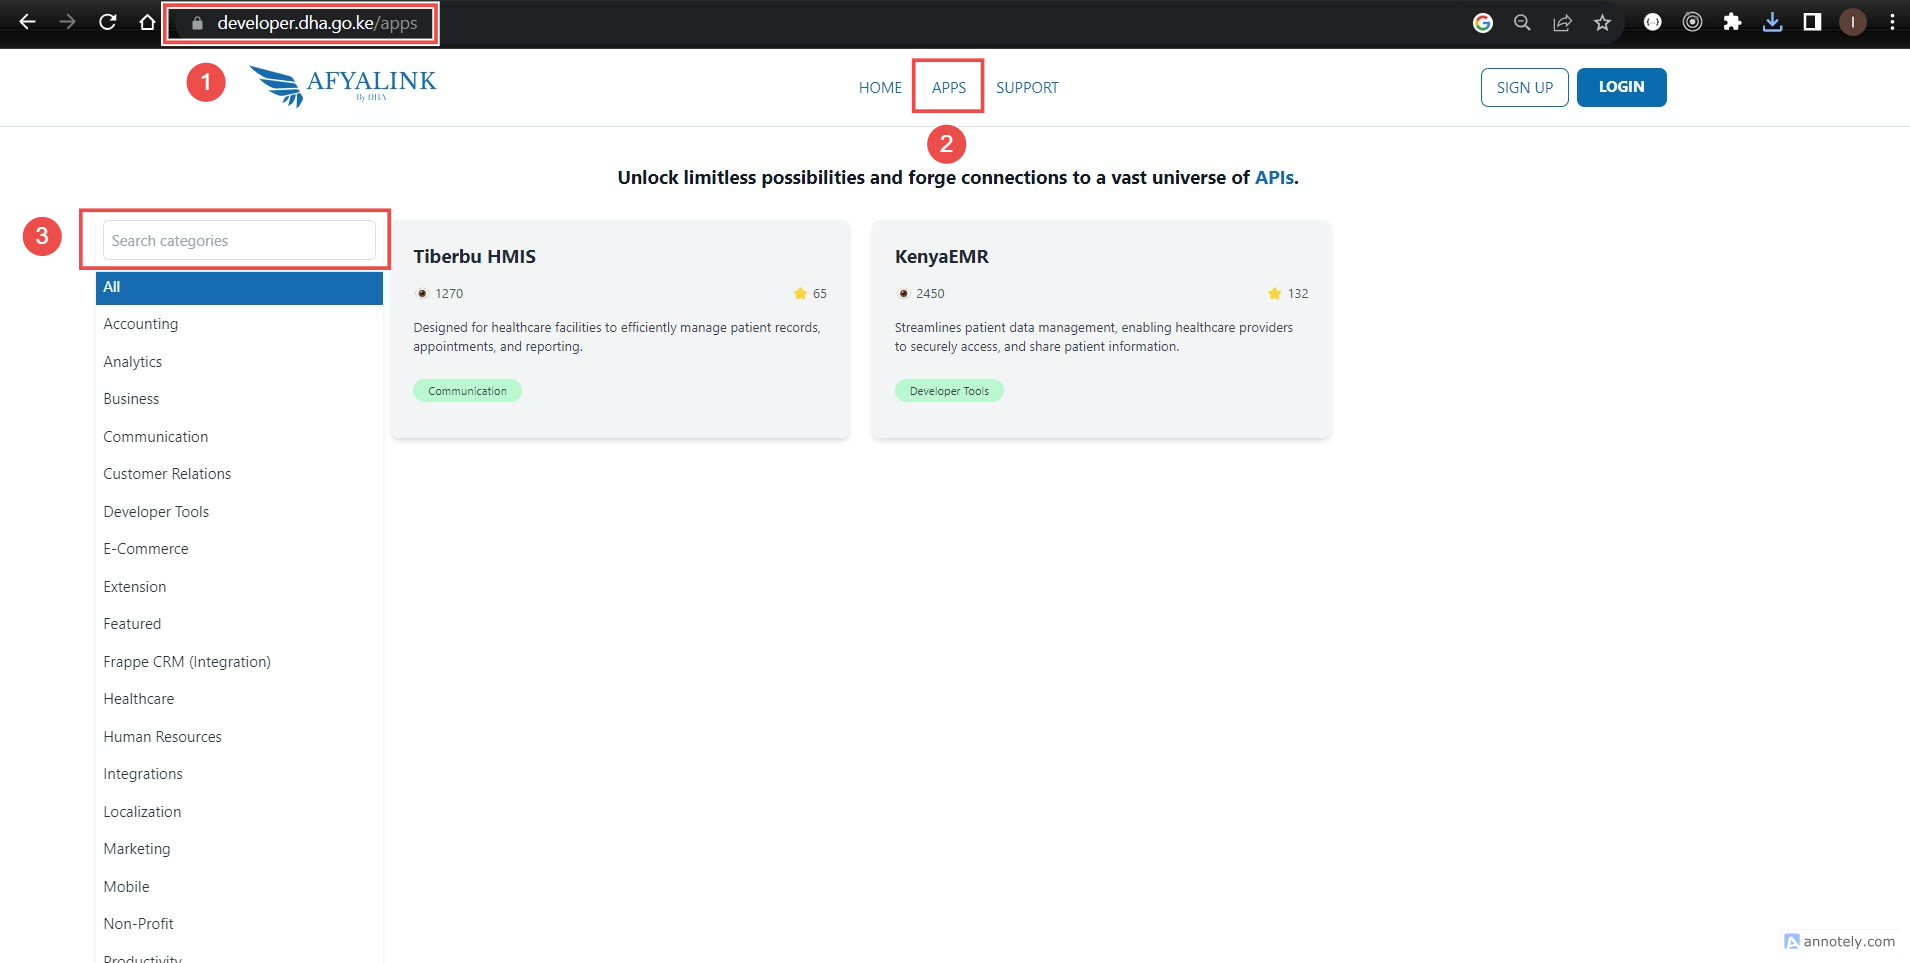Click the Tiberbu HMIS description text
Viewport: 1910px width, 963px height.
(617, 337)
